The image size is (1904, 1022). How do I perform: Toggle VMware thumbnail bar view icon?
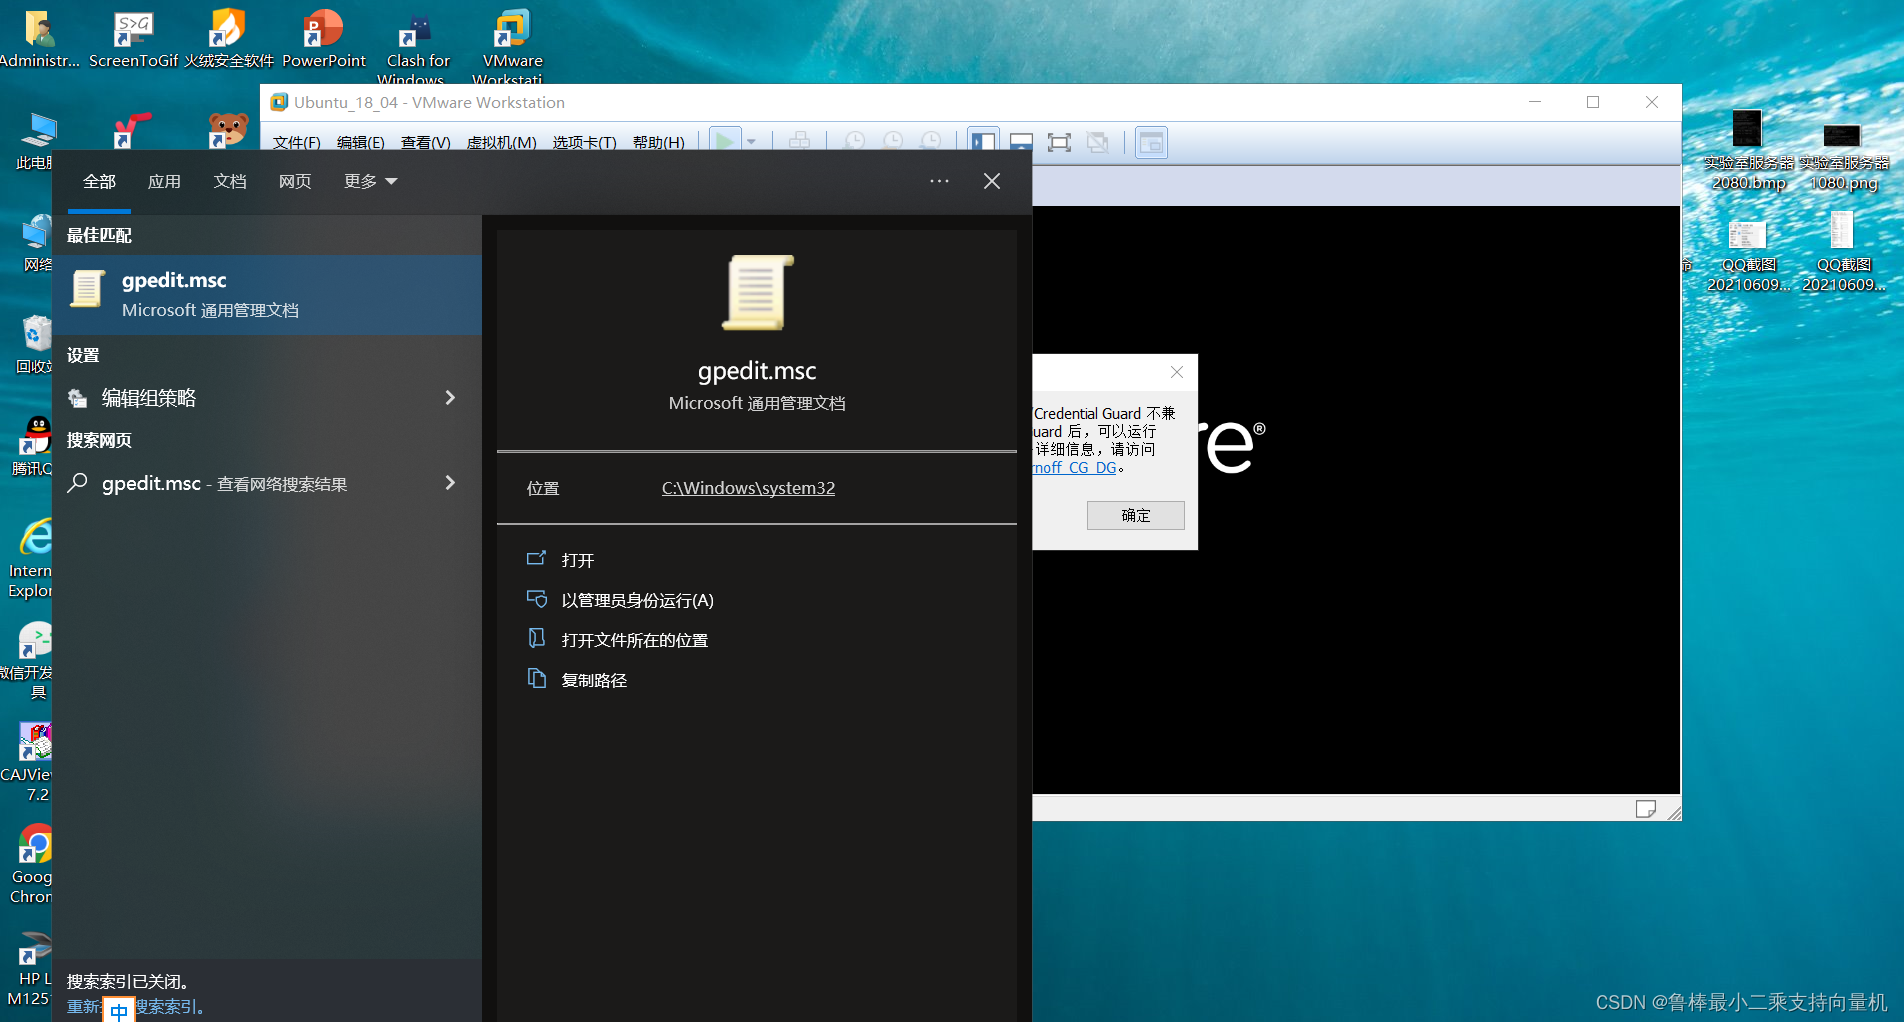[x=1021, y=142]
